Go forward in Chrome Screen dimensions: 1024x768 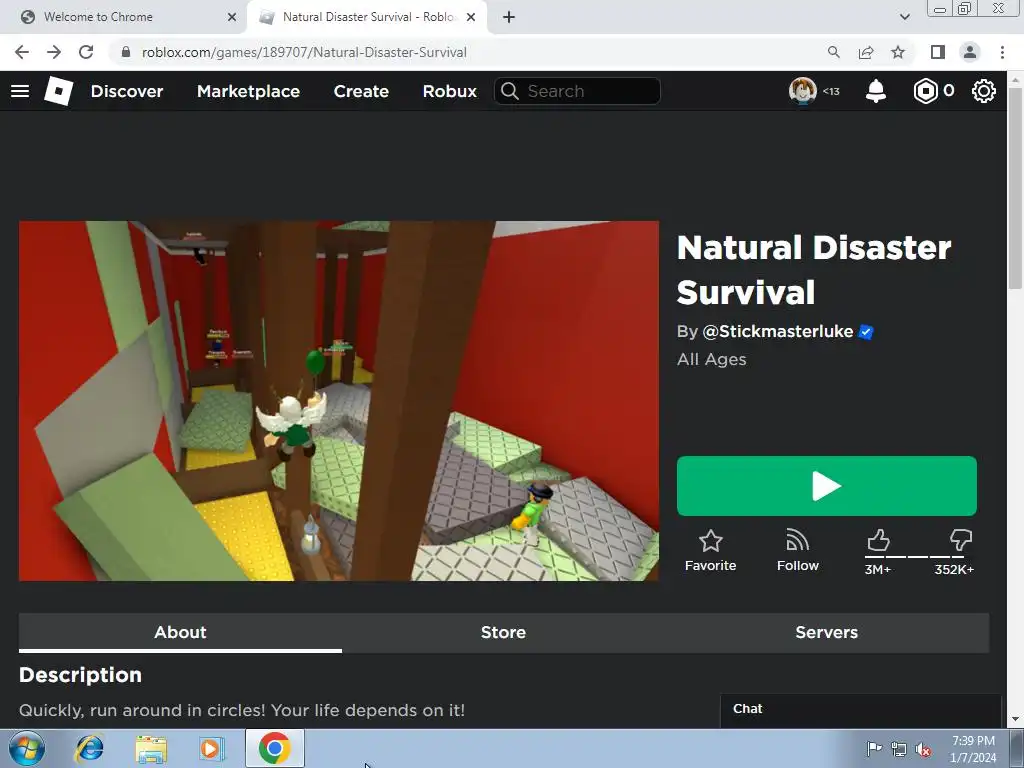pos(54,52)
